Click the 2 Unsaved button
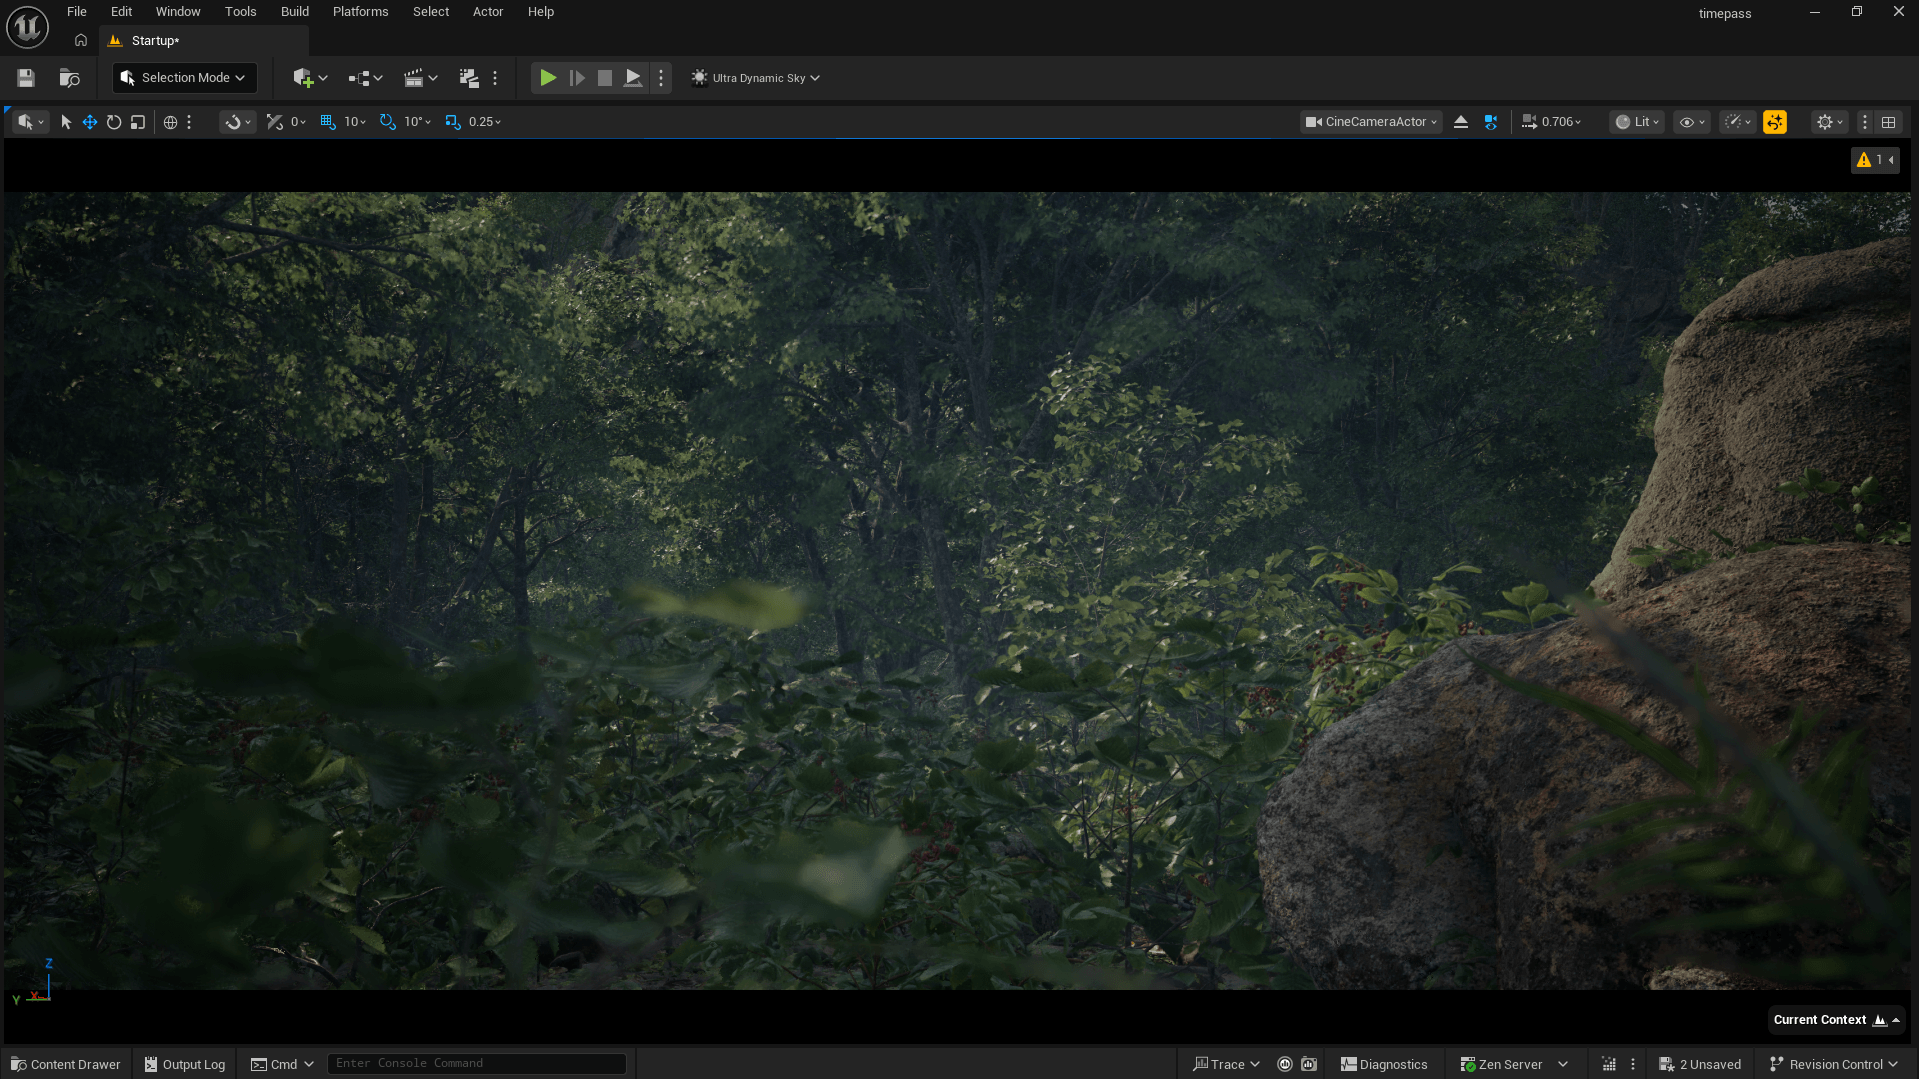Screen dimensions: 1919x1079 [x=1700, y=1064]
